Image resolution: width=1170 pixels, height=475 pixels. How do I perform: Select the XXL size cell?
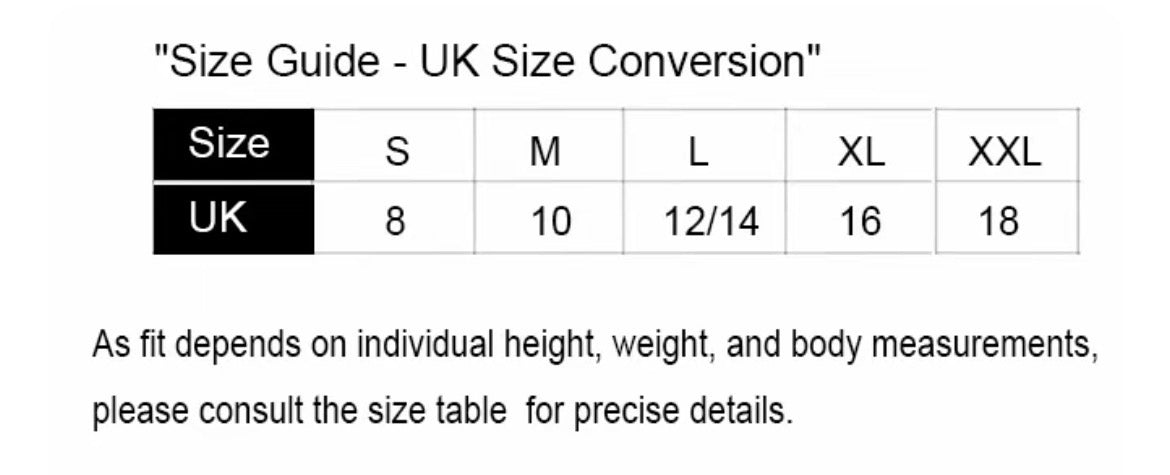tap(1007, 145)
